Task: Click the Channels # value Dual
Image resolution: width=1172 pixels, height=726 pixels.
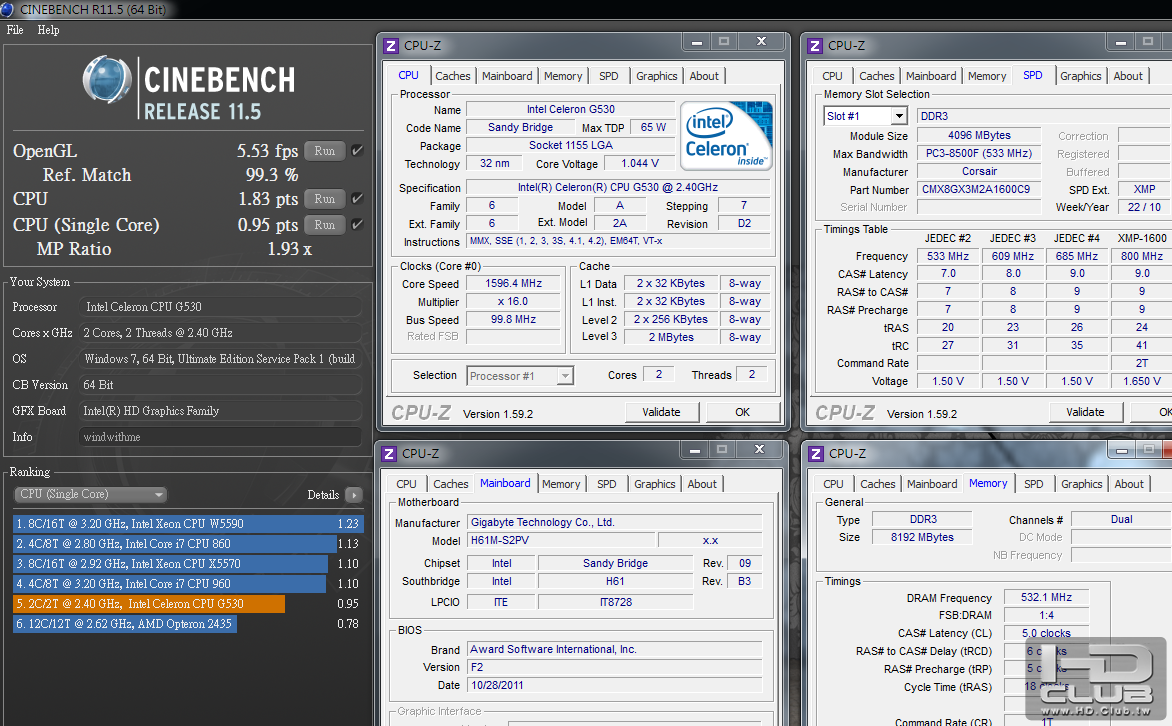Action: (x=1121, y=519)
